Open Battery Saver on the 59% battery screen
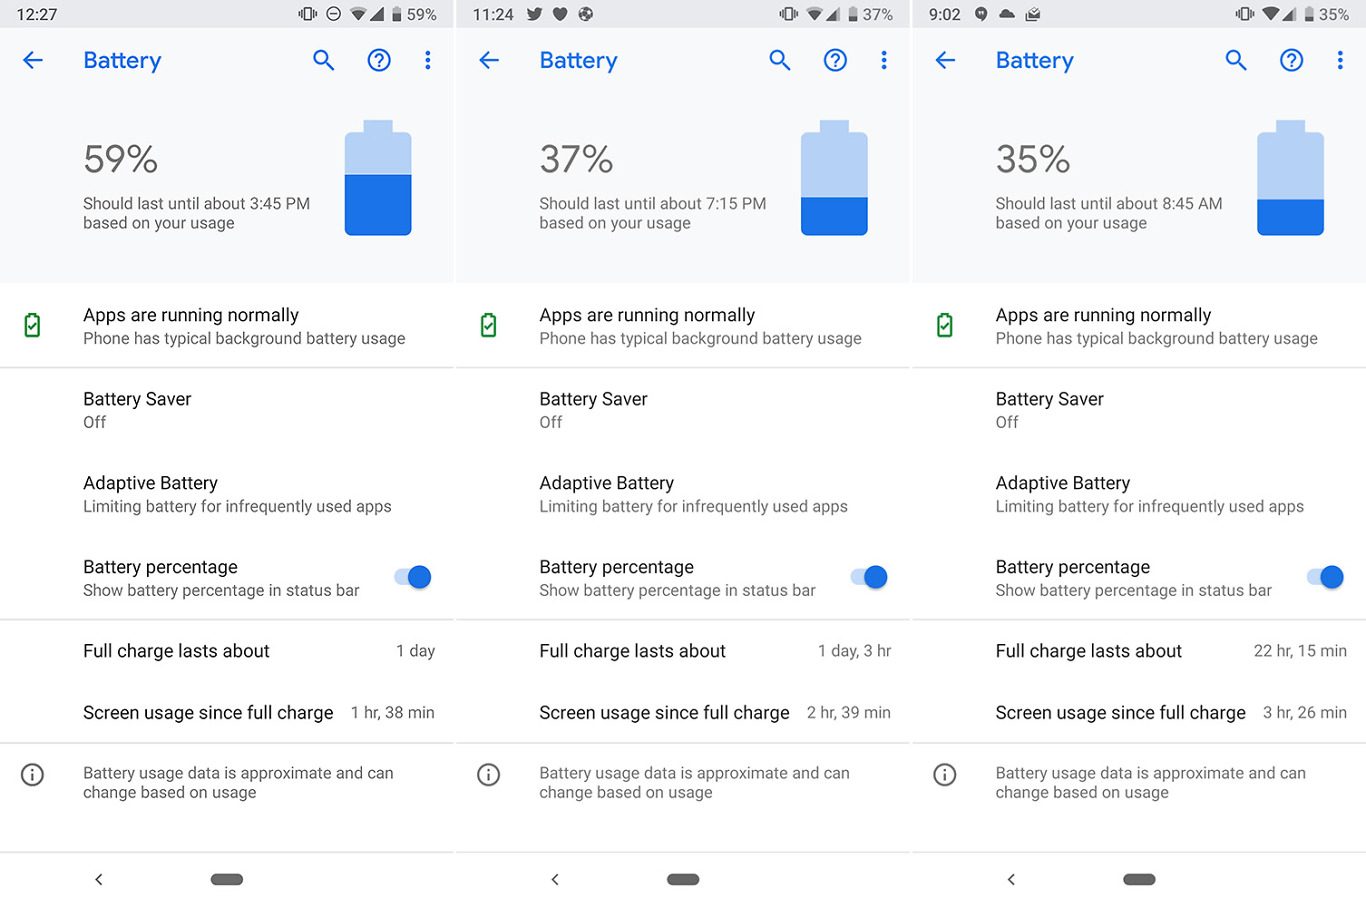 [137, 410]
